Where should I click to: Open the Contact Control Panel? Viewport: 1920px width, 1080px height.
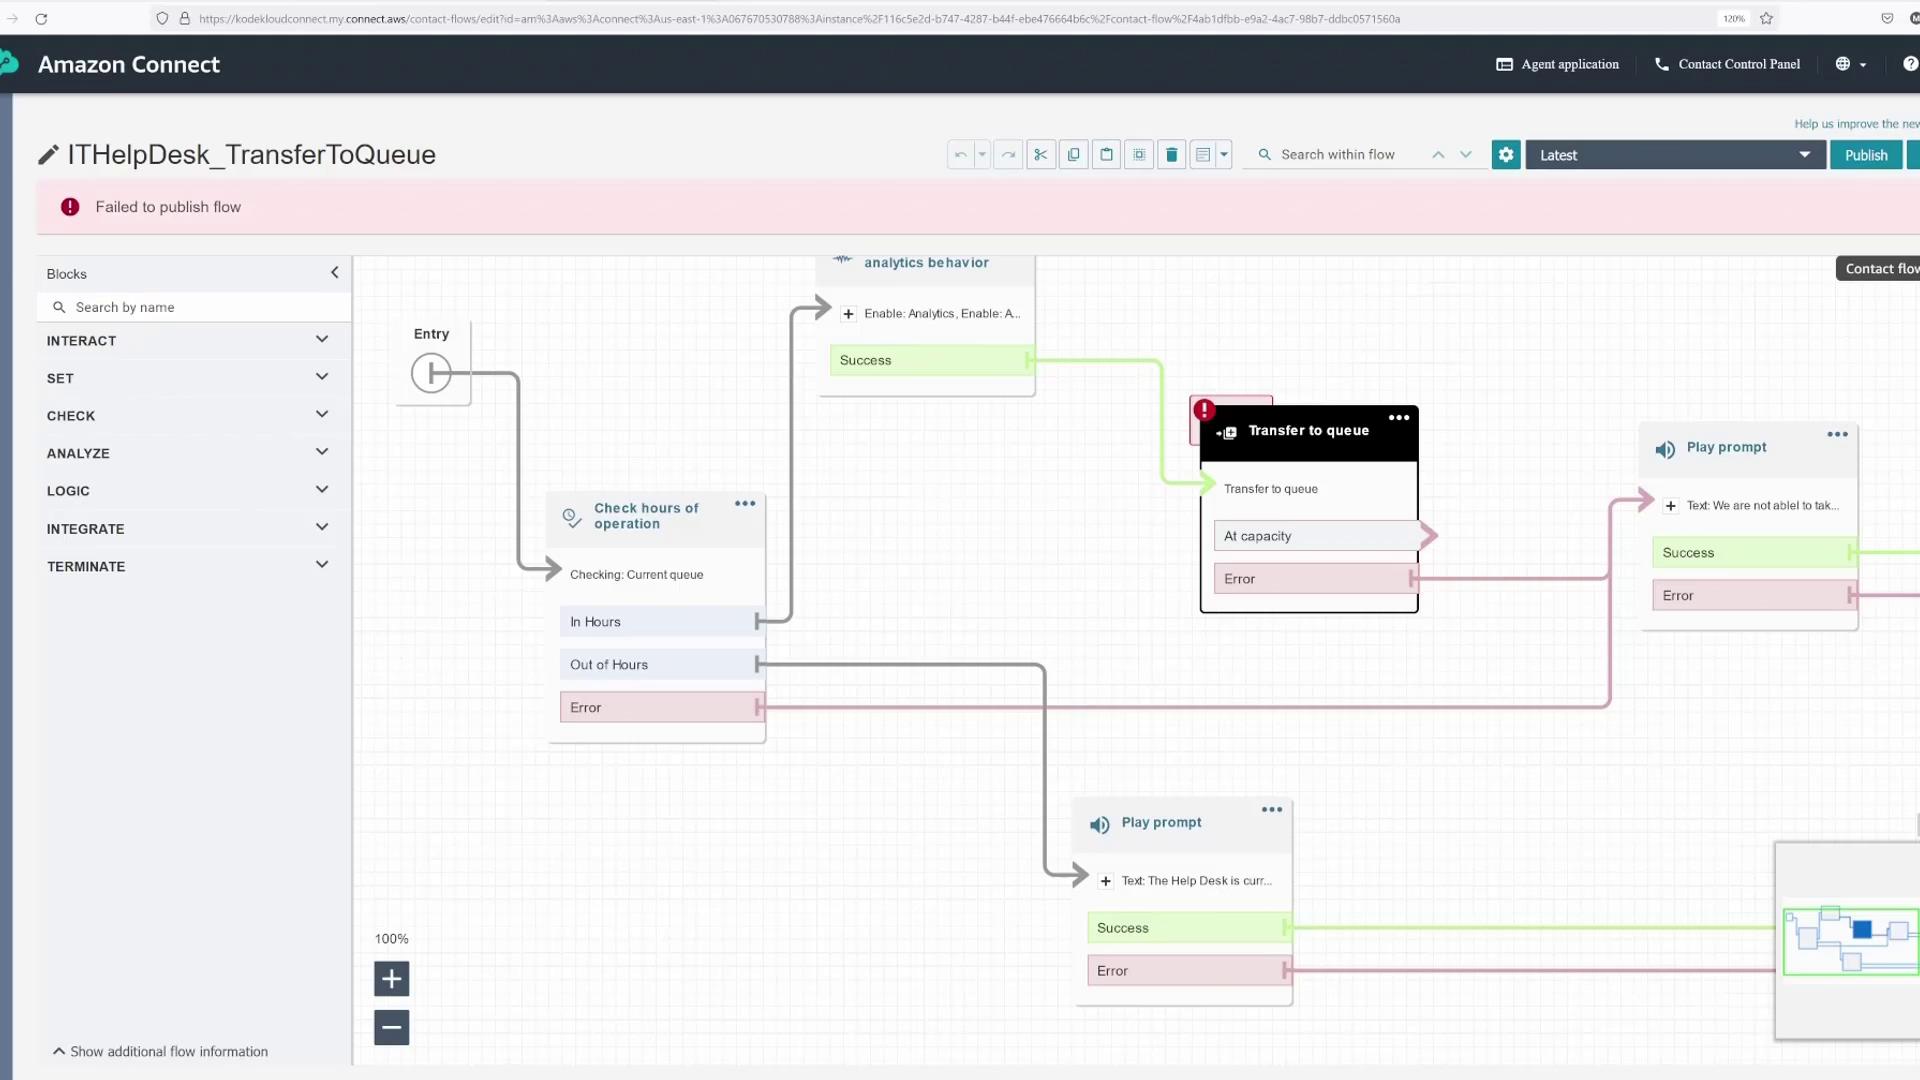tap(1727, 64)
